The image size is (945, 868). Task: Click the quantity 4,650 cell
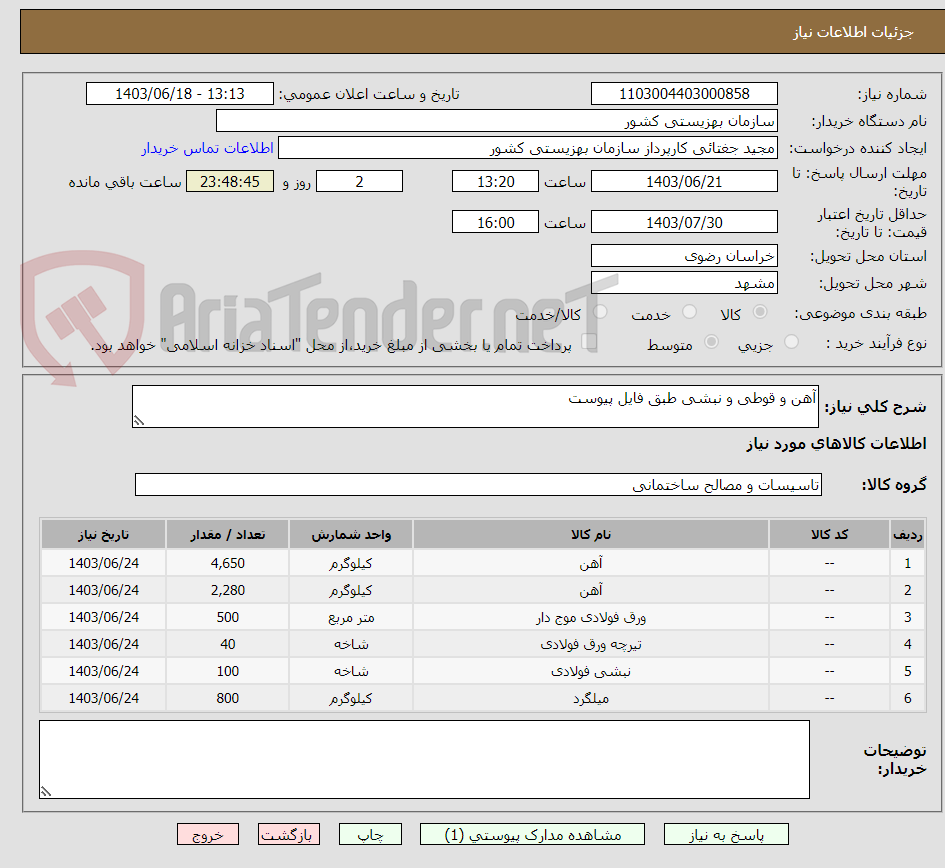(227, 563)
